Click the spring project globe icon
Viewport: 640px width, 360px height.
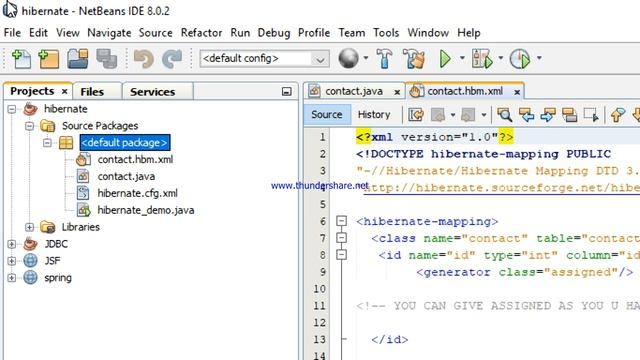[30, 278]
